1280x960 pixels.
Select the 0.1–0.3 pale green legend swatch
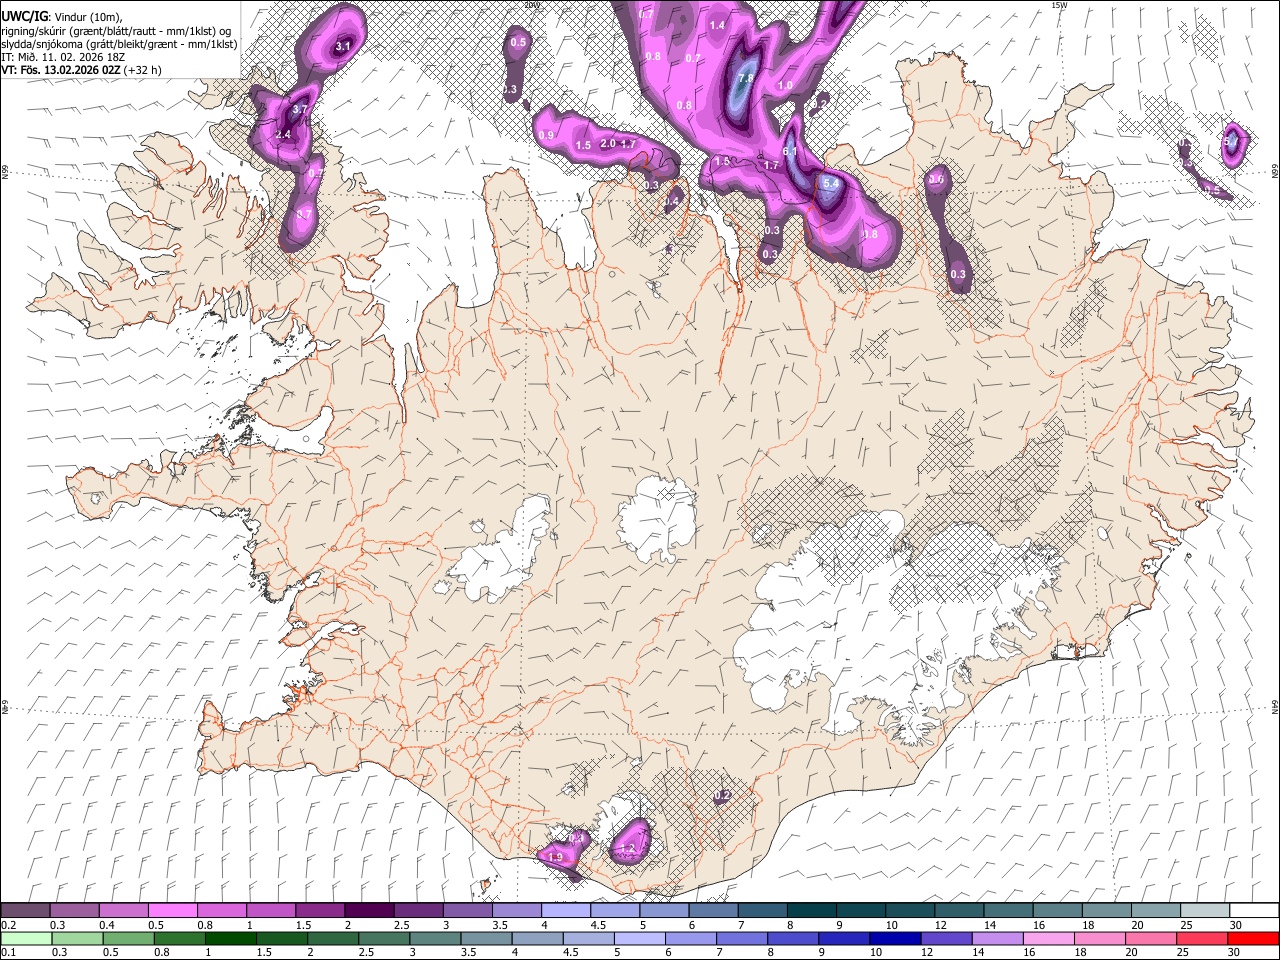(26, 938)
